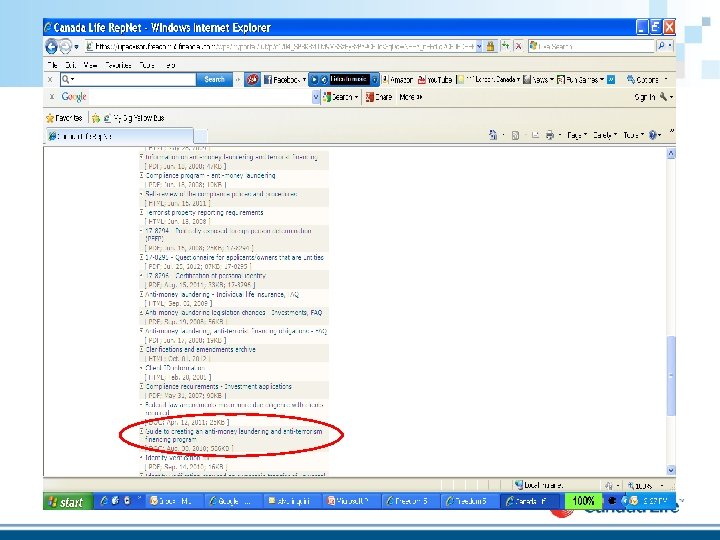Close the Google toolbar with its X
The width and height of the screenshot is (720, 540).
[52, 97]
